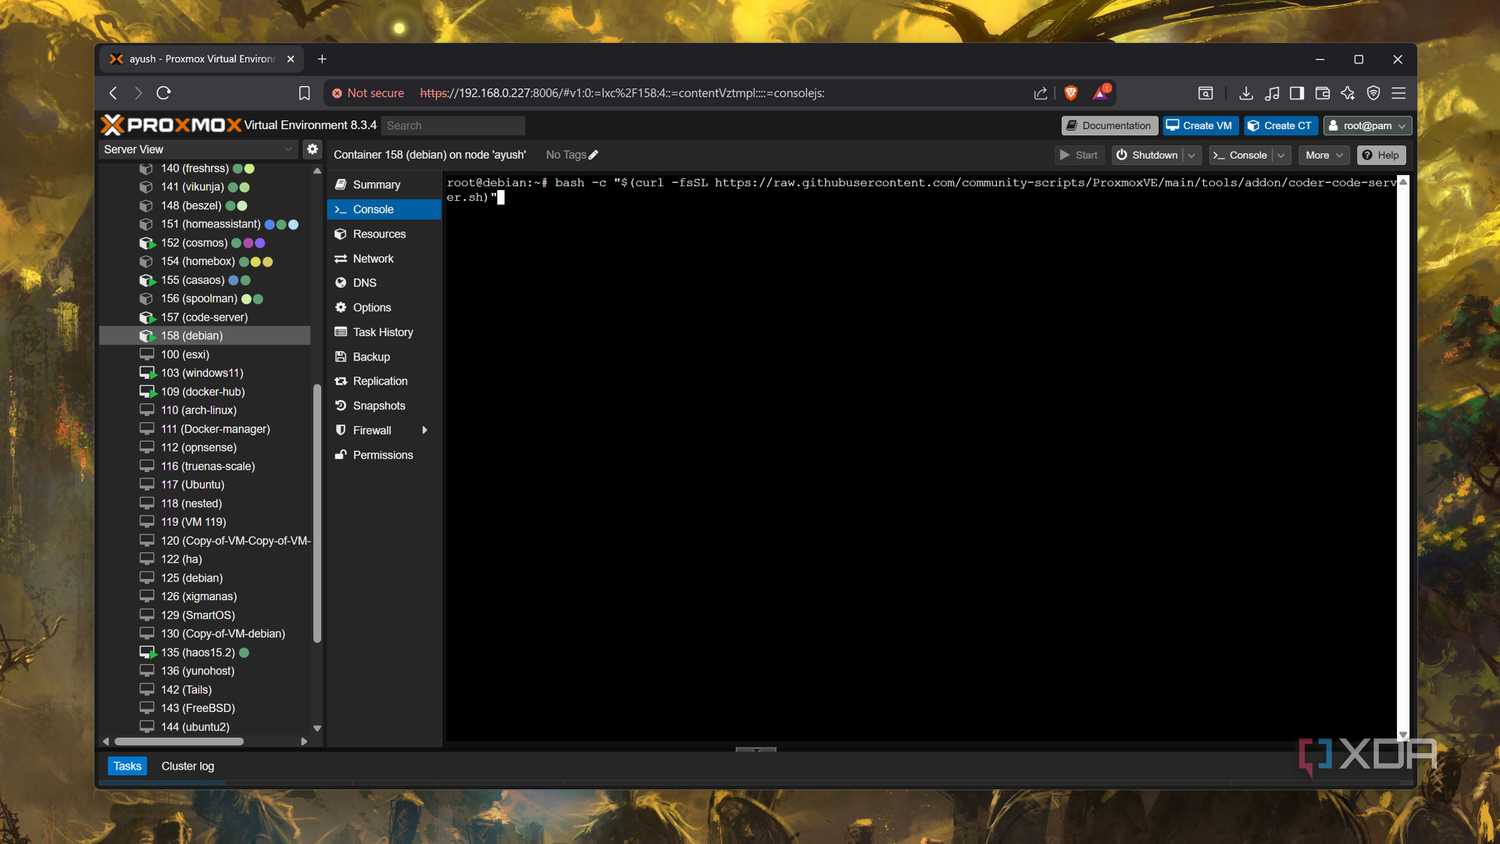Click the music note playlist icon

[x=1272, y=93]
